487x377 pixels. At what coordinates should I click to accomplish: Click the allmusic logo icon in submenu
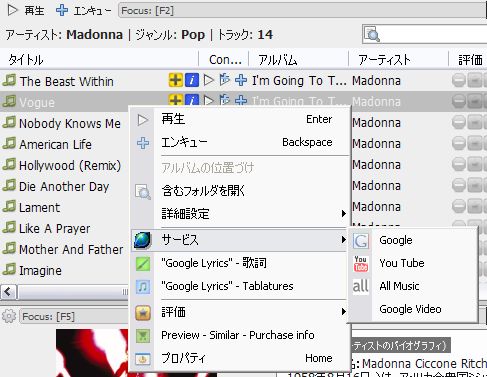pos(360,286)
